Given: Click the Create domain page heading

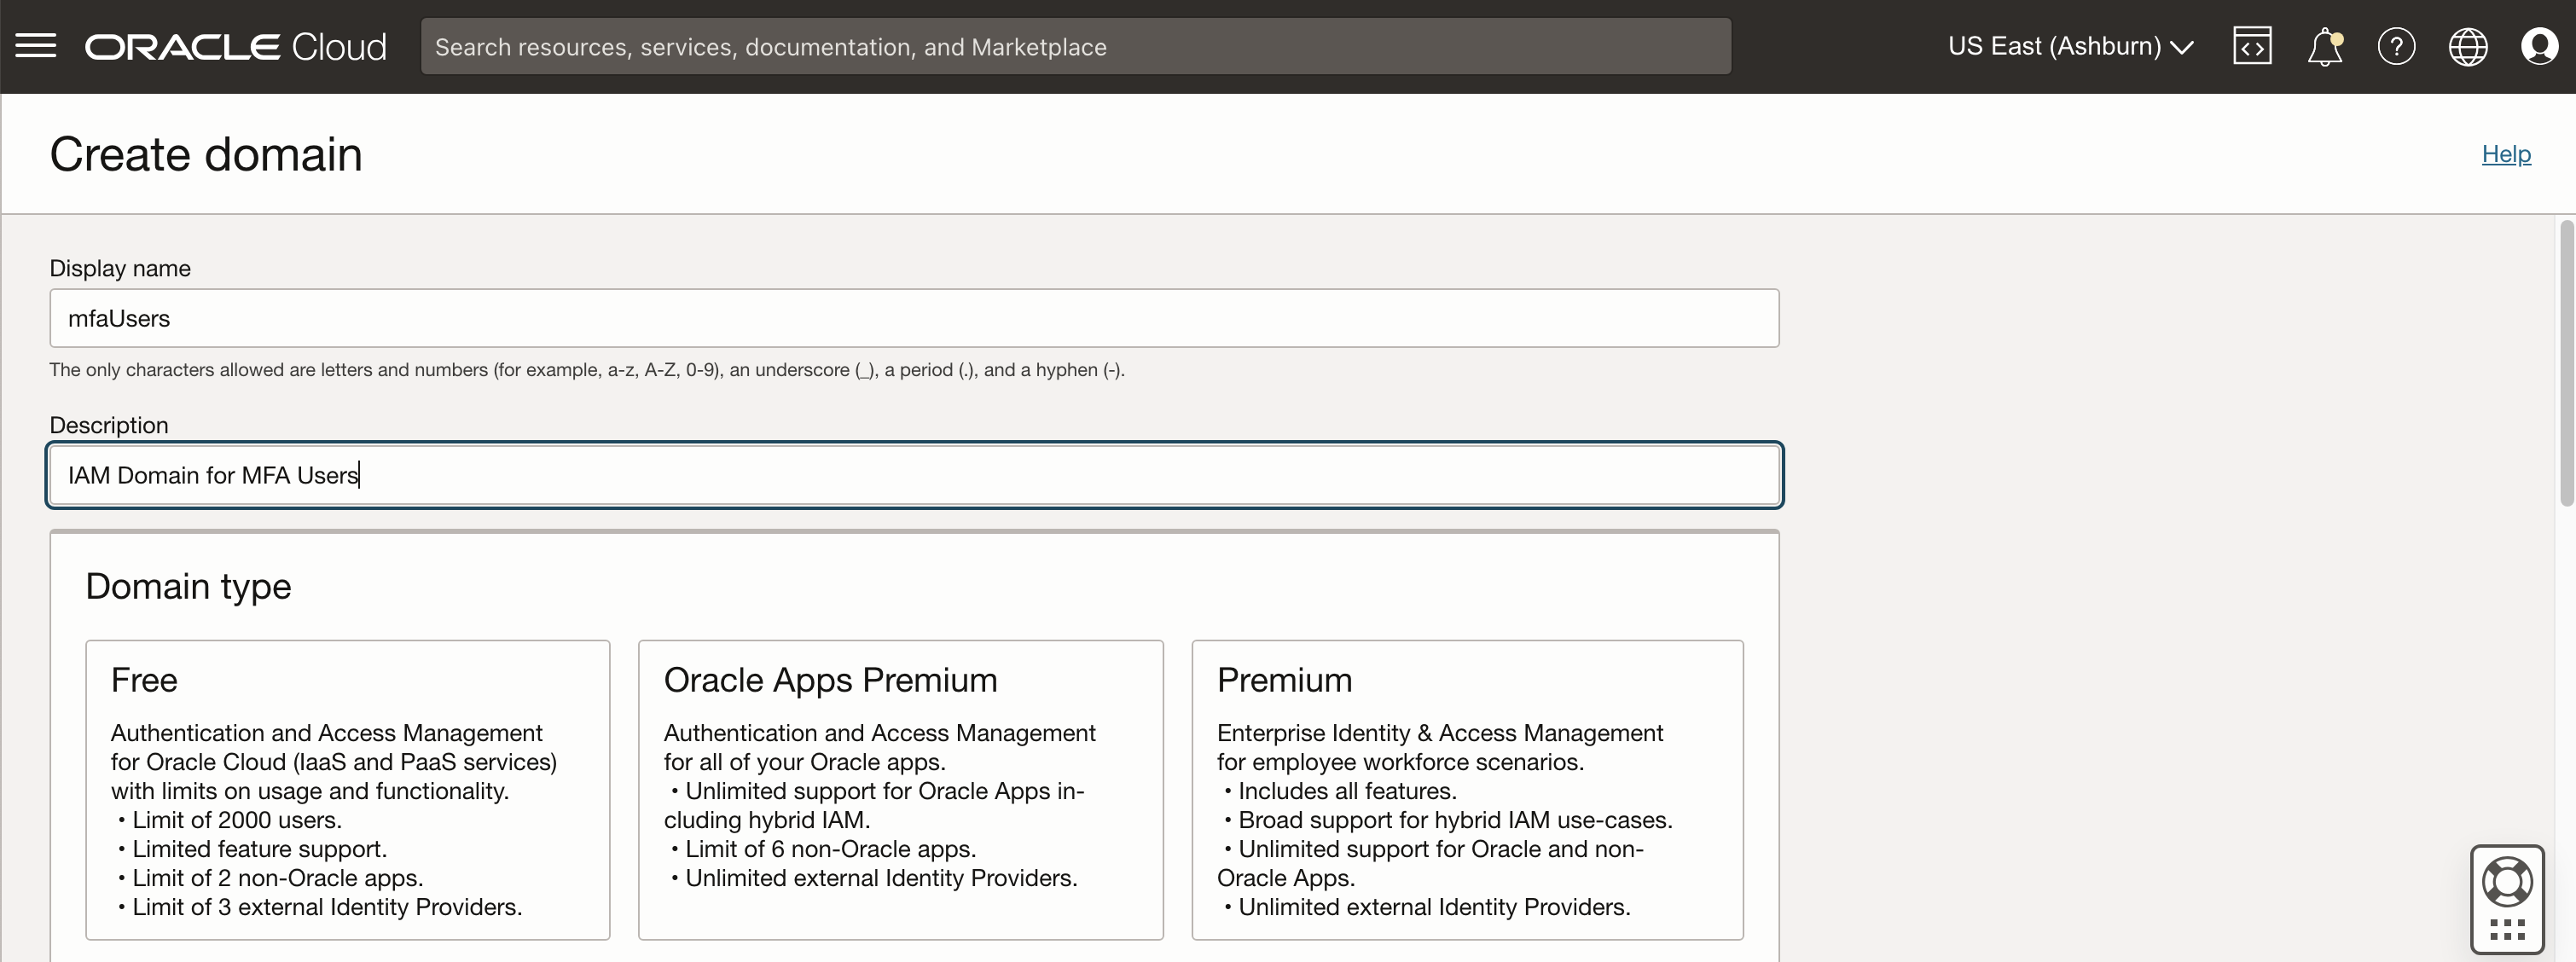Looking at the screenshot, I should click(206, 154).
